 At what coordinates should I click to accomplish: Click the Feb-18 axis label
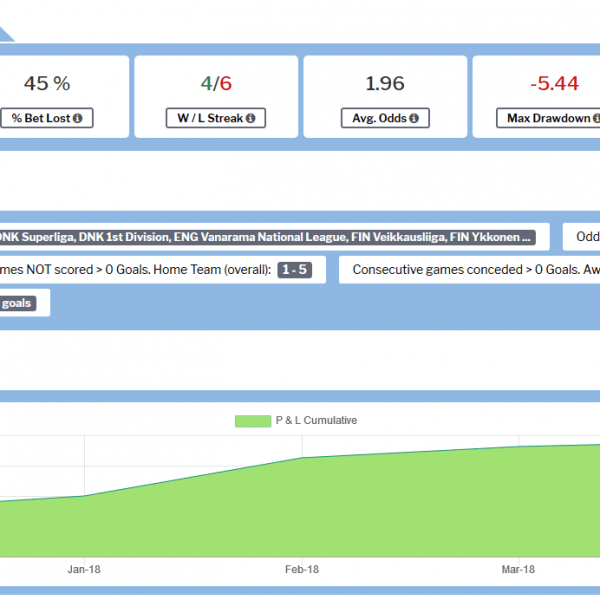pyautogui.click(x=302, y=569)
